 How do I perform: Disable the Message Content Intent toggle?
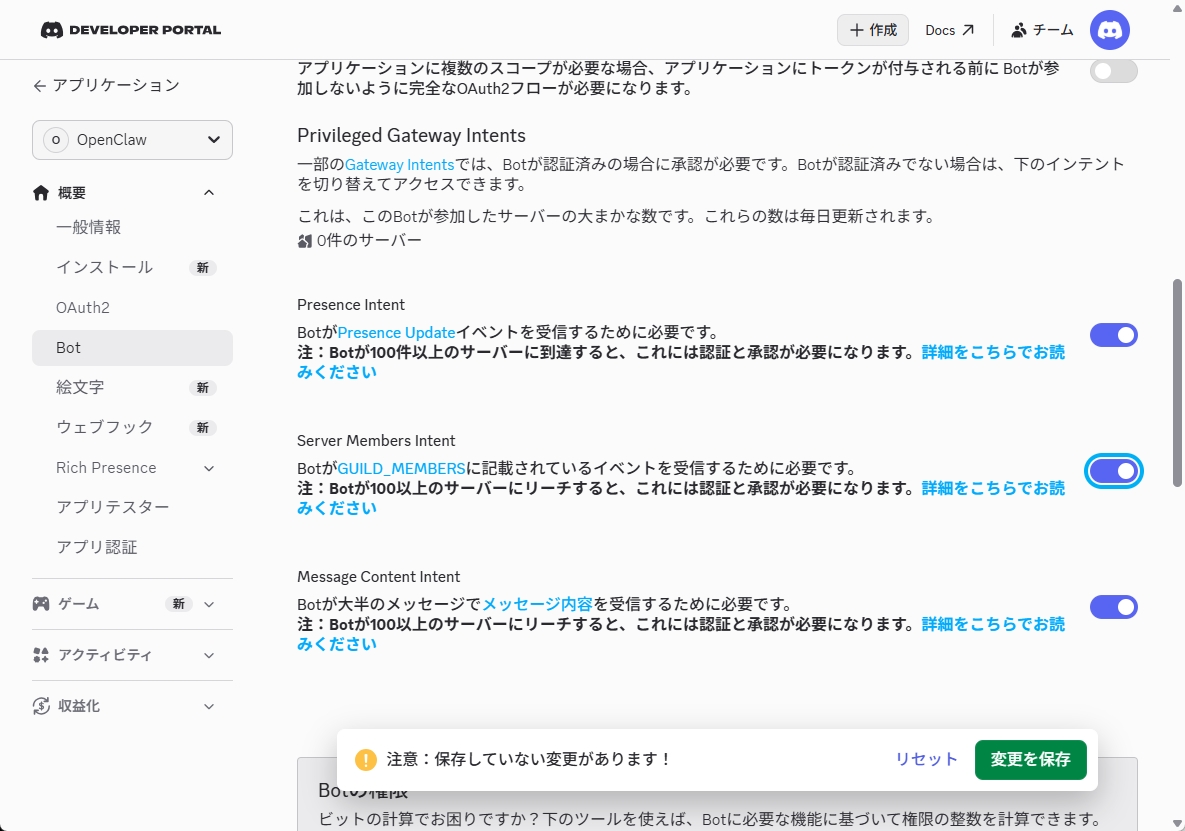point(1113,607)
